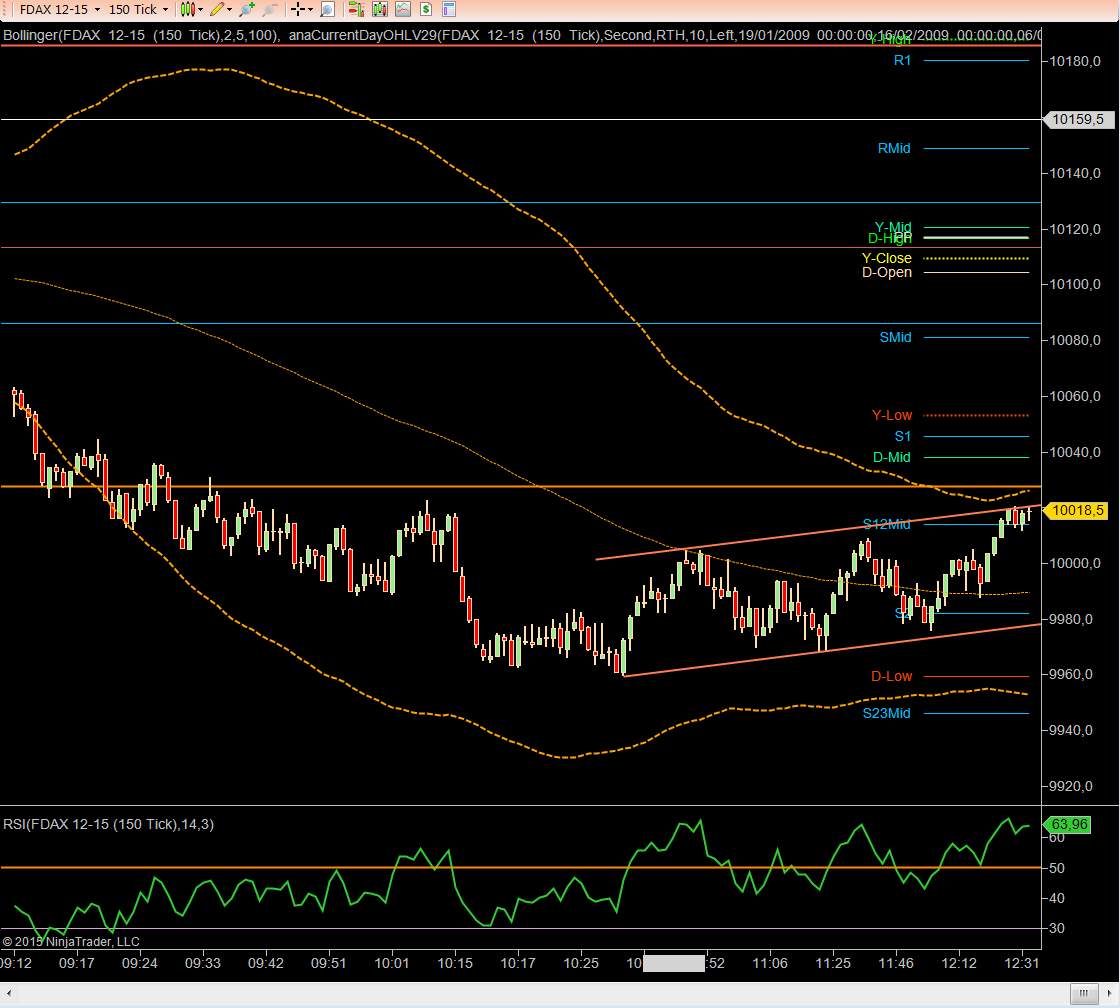The image size is (1120, 1008).
Task: Click the horizontal scrollbar thumb
Action: [x=1084, y=993]
